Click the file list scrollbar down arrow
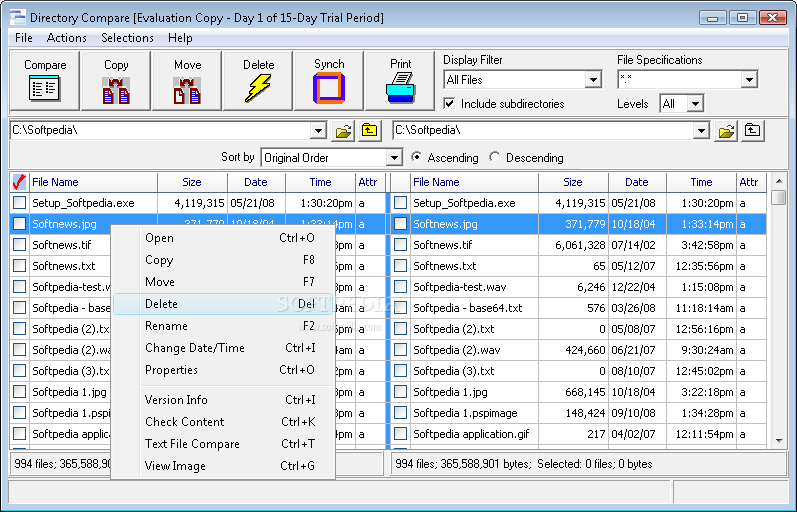 pyautogui.click(x=779, y=441)
